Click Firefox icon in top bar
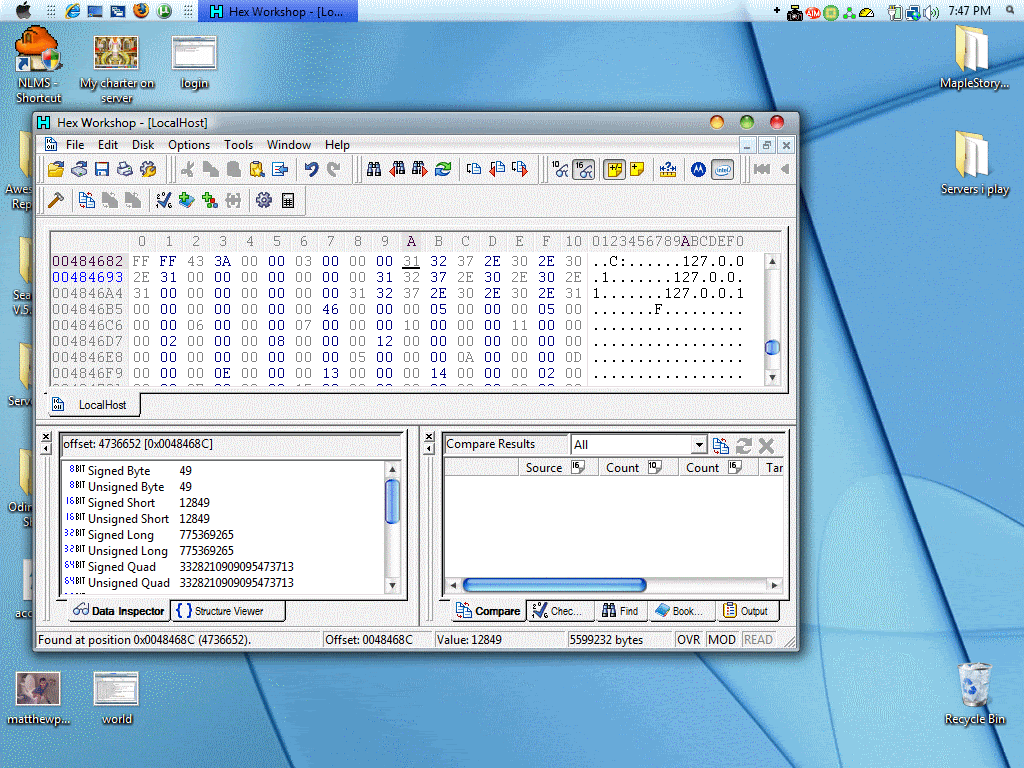The width and height of the screenshot is (1024, 768). (x=140, y=10)
